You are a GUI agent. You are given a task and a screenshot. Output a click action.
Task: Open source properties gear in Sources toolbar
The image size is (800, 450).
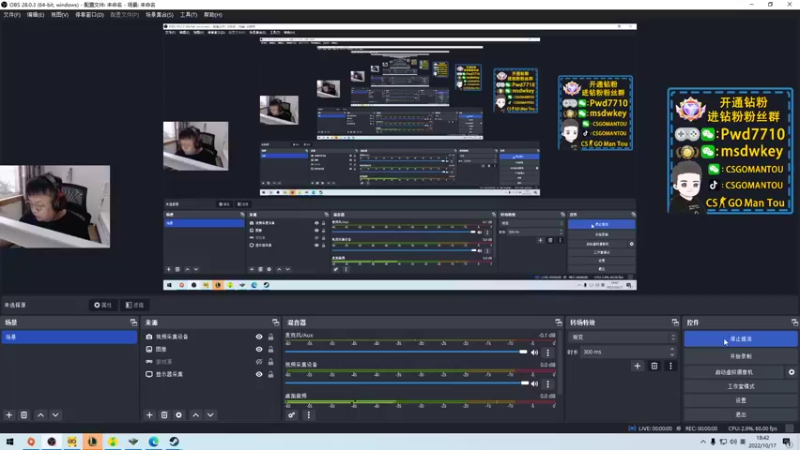[x=179, y=415]
